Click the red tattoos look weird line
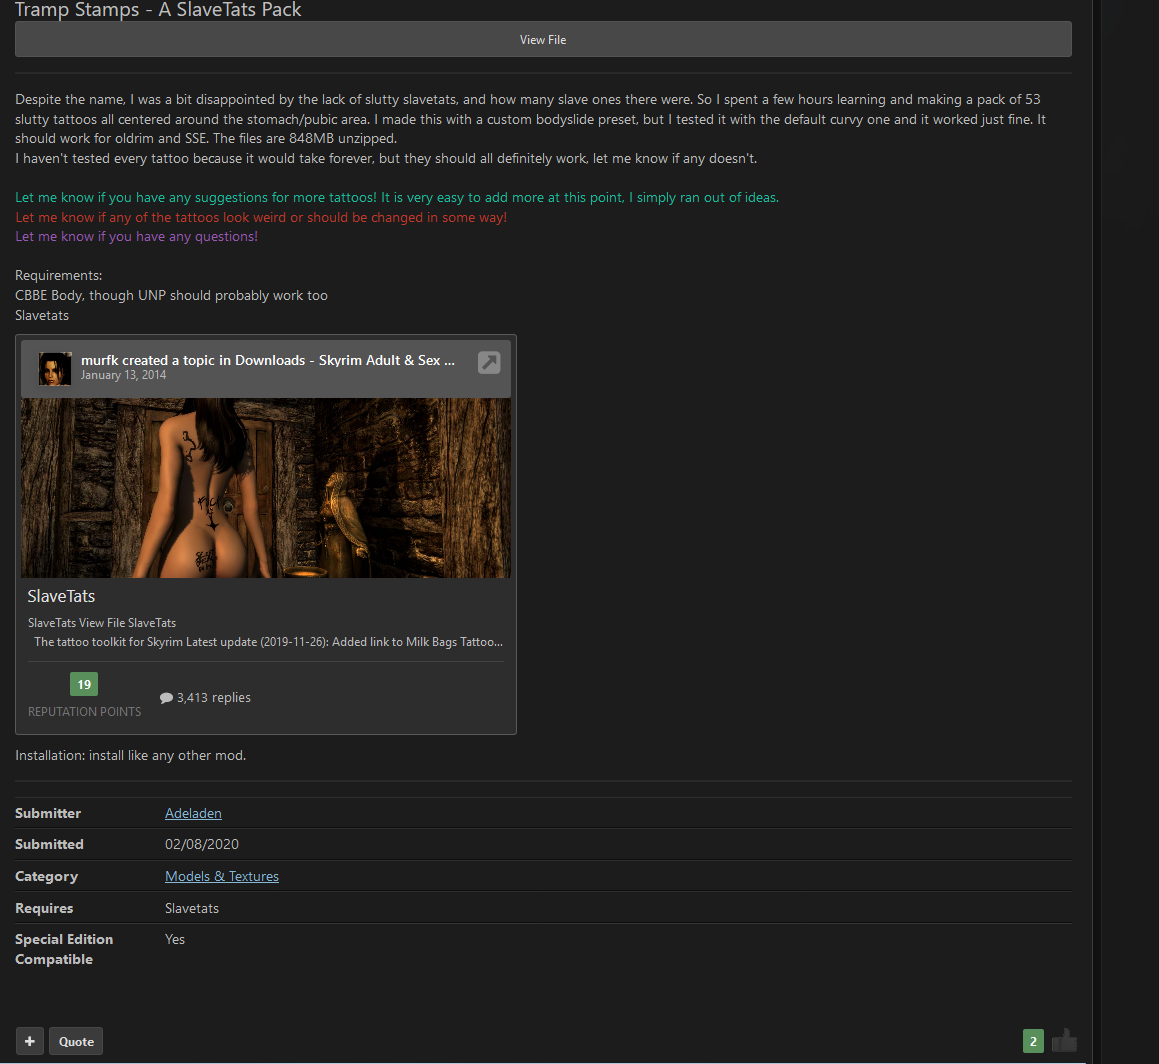Image resolution: width=1159 pixels, height=1064 pixels. click(x=261, y=217)
